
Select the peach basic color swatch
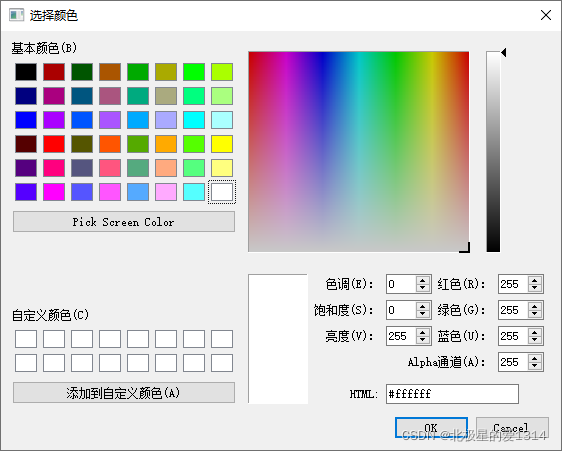coord(166,168)
